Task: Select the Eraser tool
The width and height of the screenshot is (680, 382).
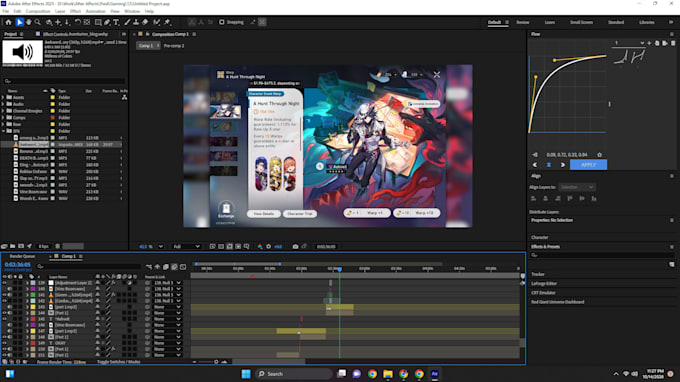Action: pyautogui.click(x=145, y=22)
